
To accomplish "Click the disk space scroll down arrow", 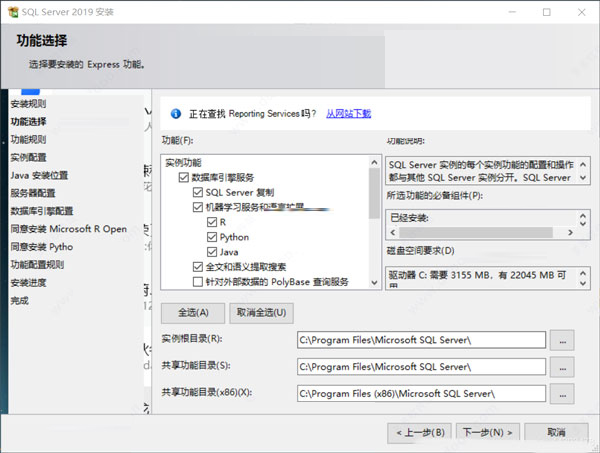I will click(x=583, y=284).
